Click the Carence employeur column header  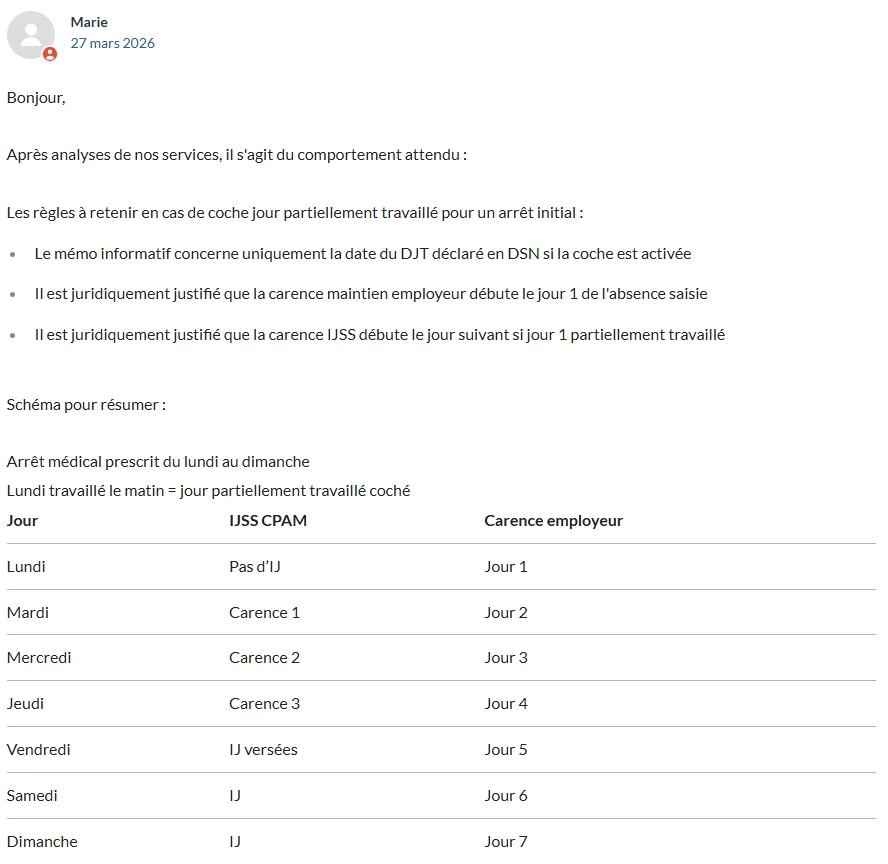pos(553,520)
